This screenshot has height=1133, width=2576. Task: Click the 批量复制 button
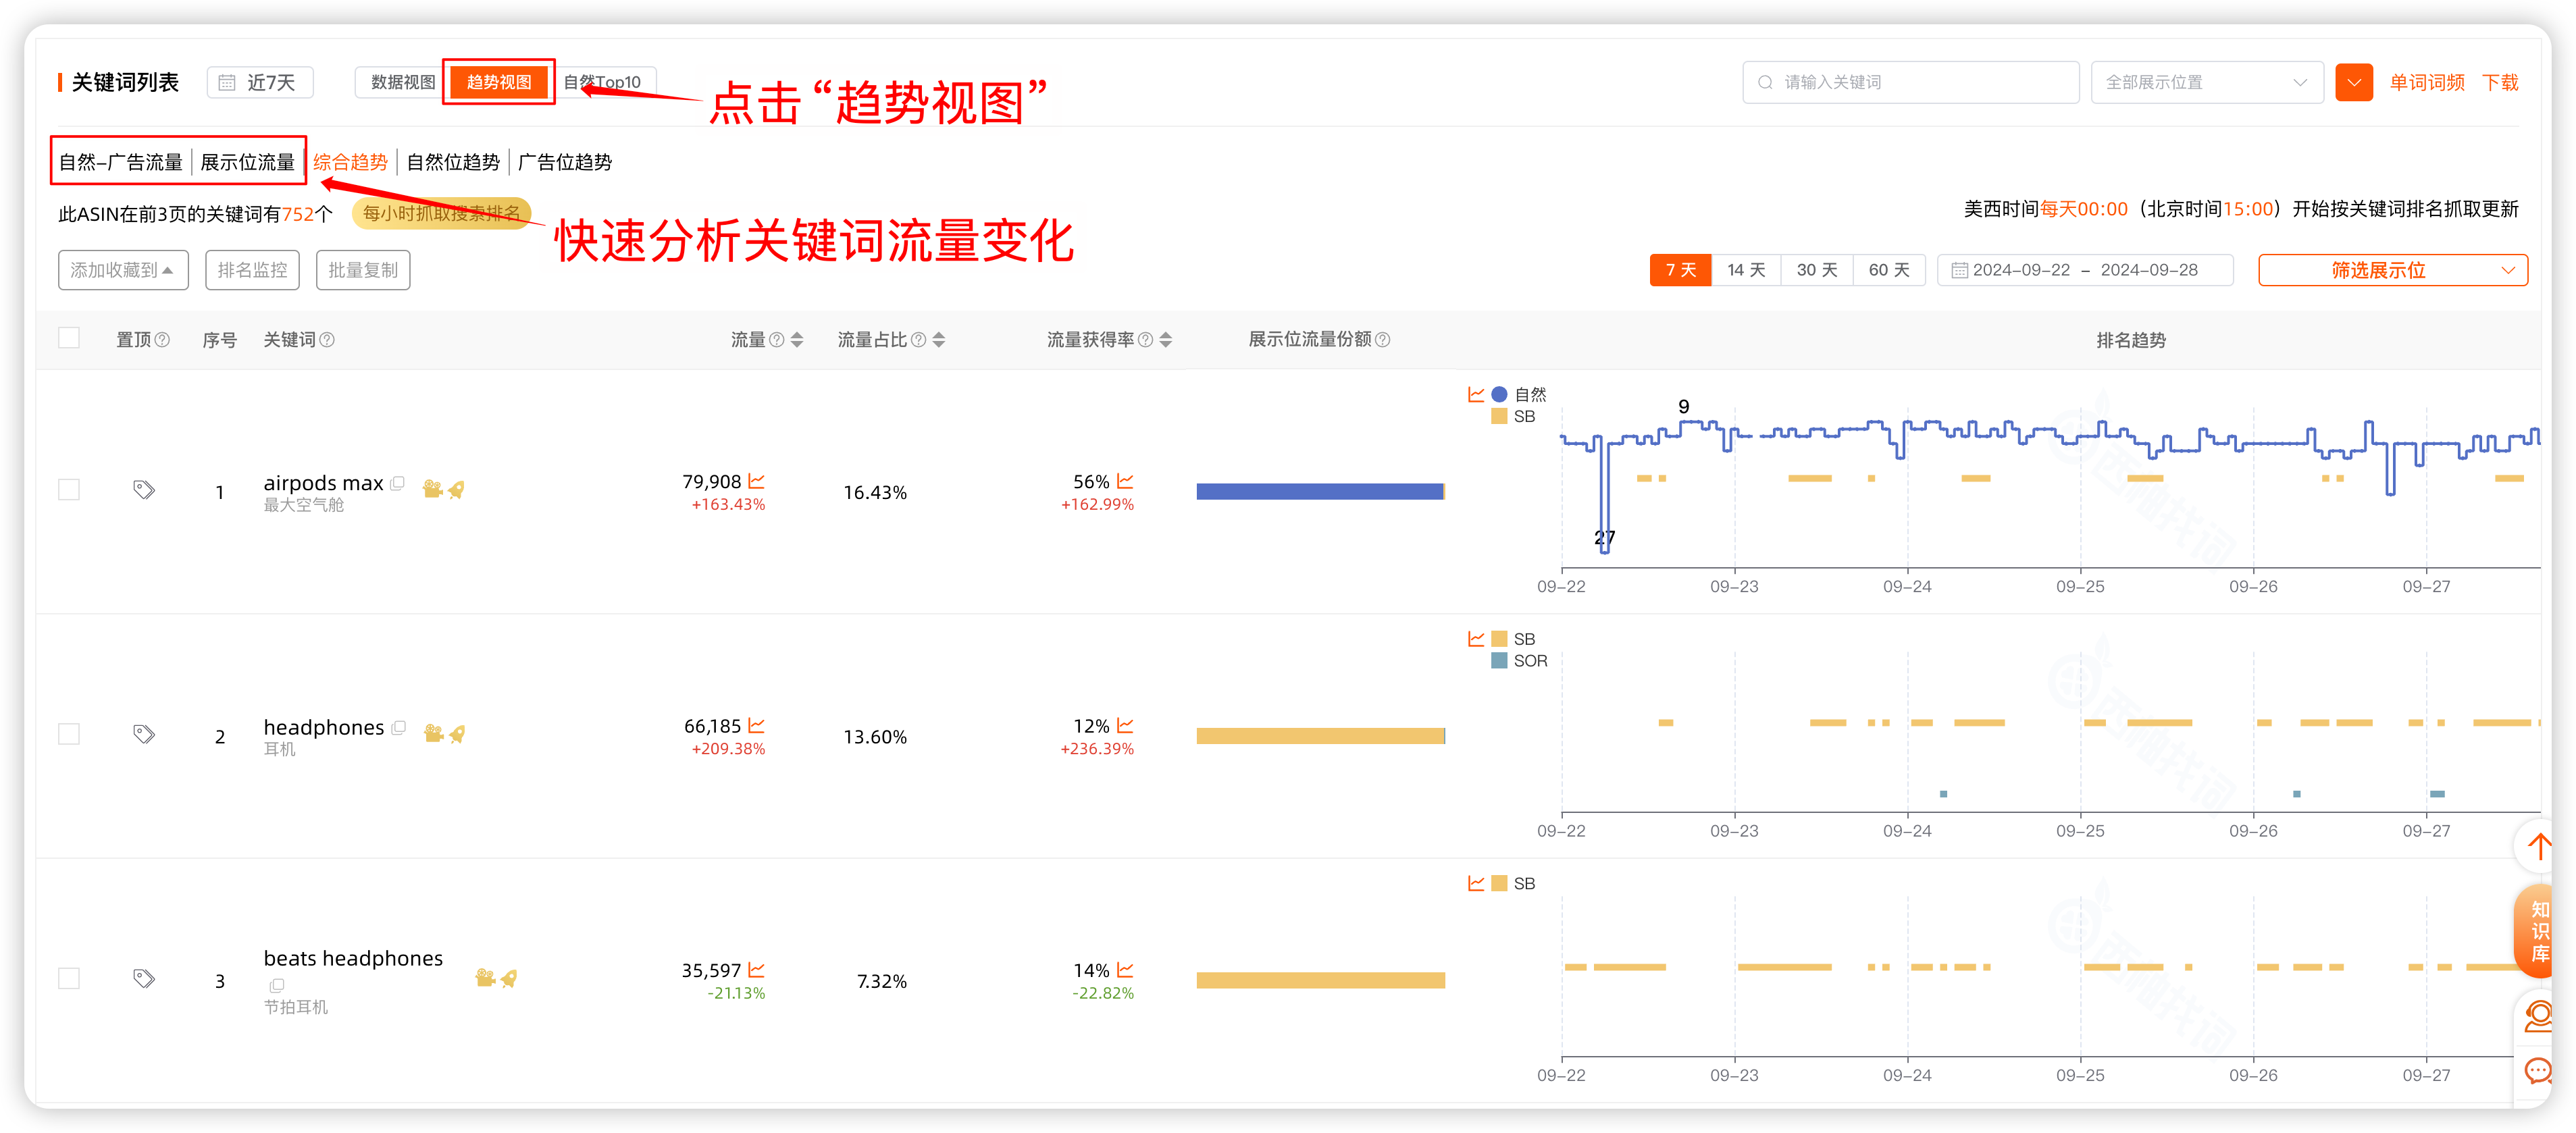(363, 270)
